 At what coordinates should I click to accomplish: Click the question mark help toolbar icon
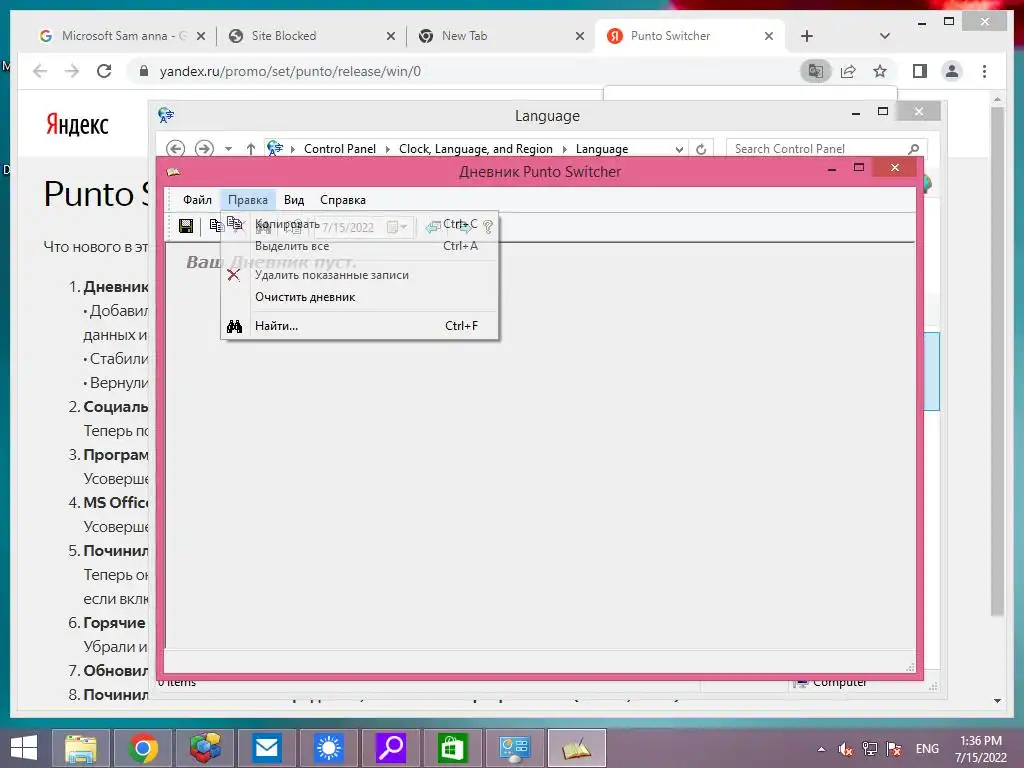(488, 226)
